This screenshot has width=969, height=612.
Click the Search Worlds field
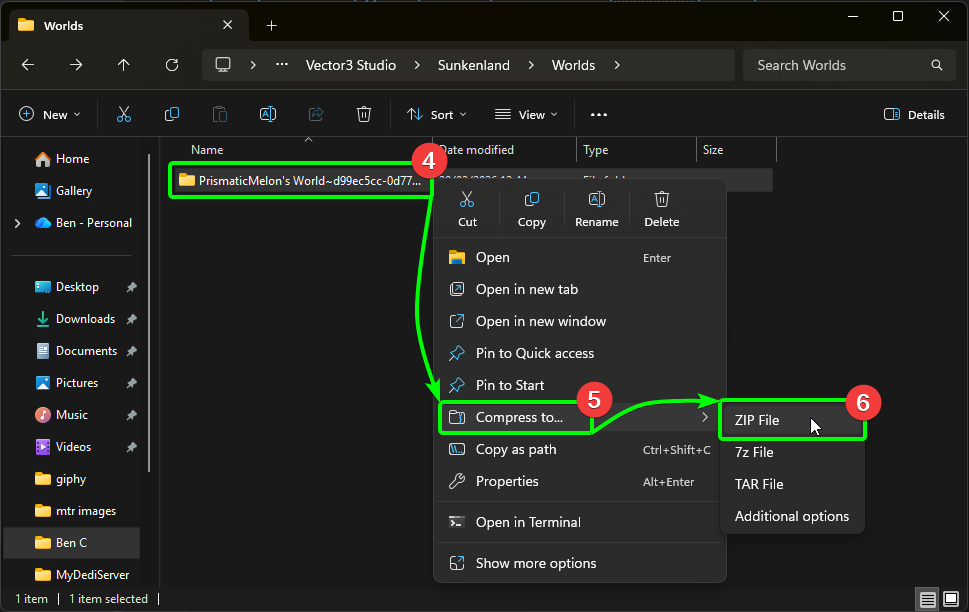pos(838,65)
